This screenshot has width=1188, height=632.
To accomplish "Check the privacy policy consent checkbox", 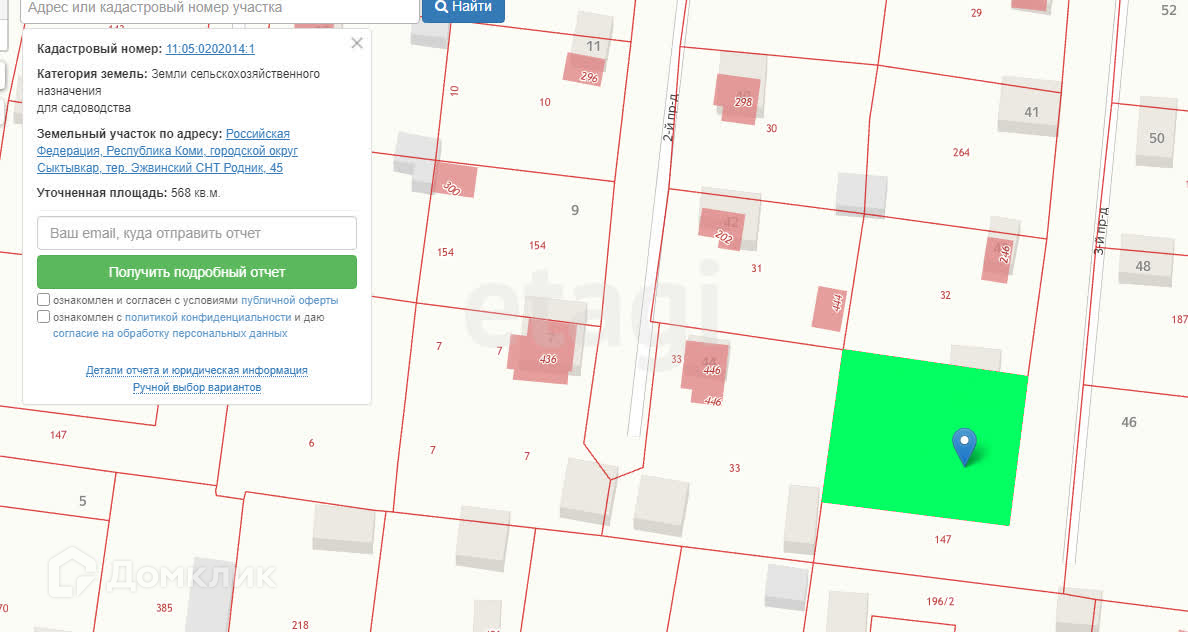I will [x=44, y=317].
